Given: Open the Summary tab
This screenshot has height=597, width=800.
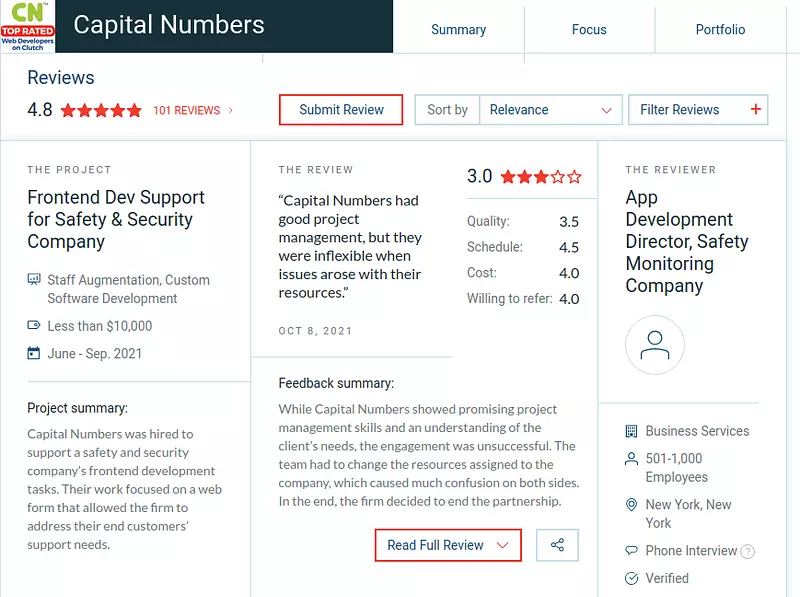Looking at the screenshot, I should tap(458, 30).
